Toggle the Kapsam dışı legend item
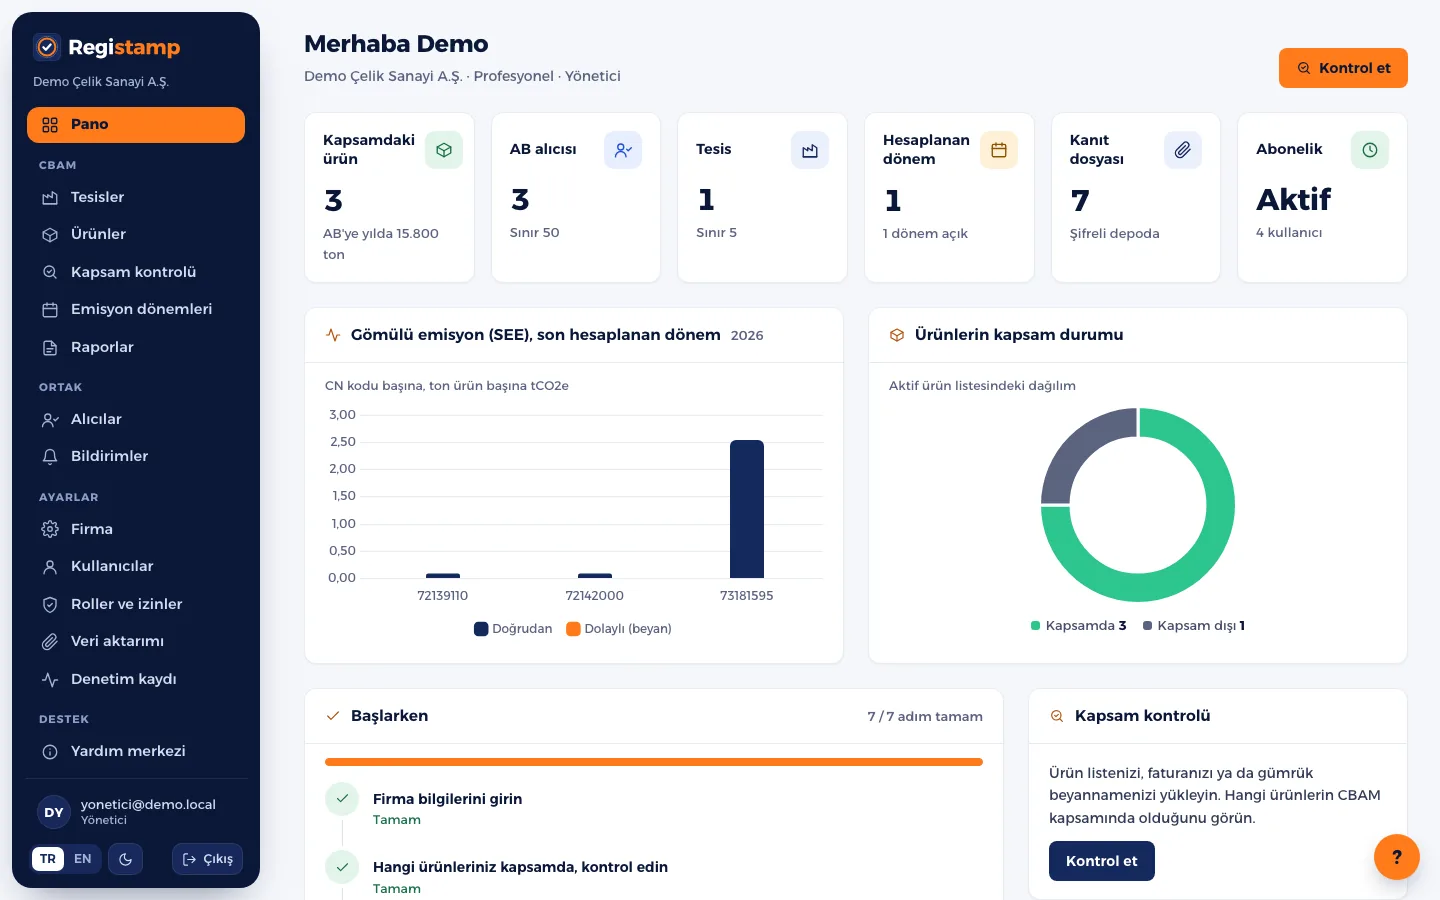This screenshot has width=1440, height=900. 1194,626
